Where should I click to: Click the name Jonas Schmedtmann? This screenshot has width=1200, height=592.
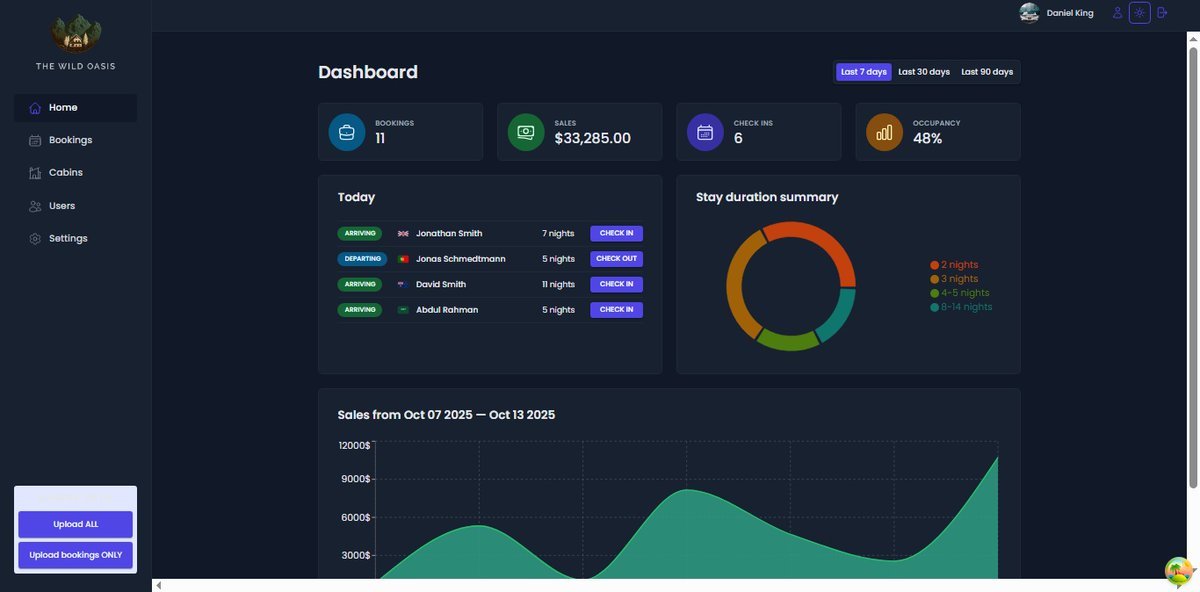pos(461,259)
